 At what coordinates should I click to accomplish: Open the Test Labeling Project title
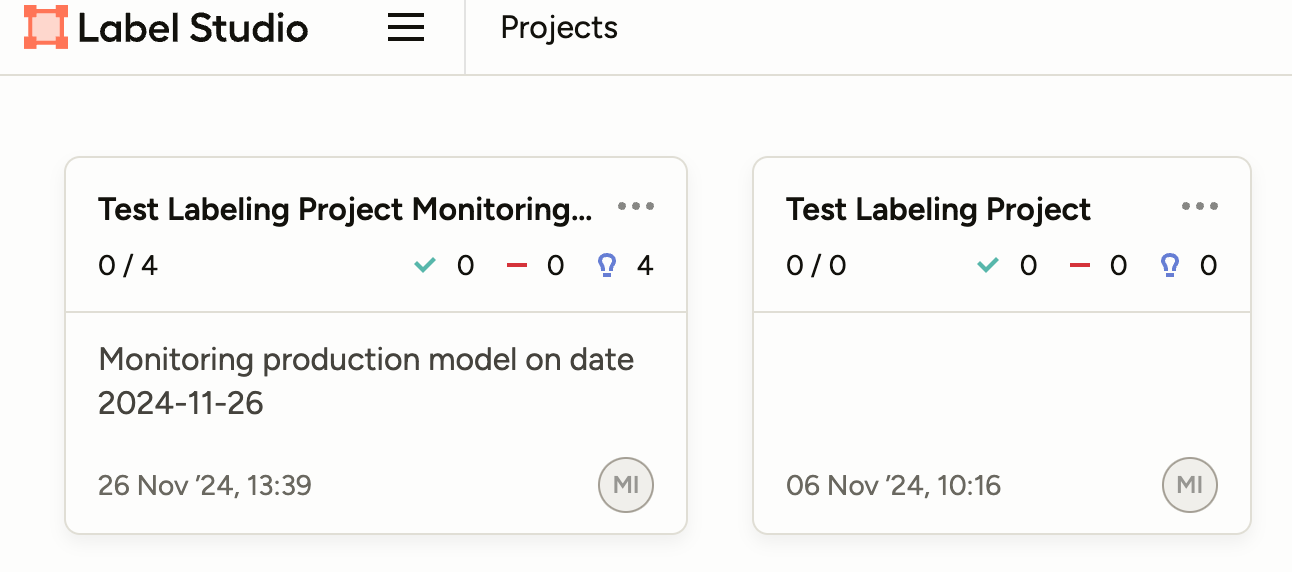(938, 210)
